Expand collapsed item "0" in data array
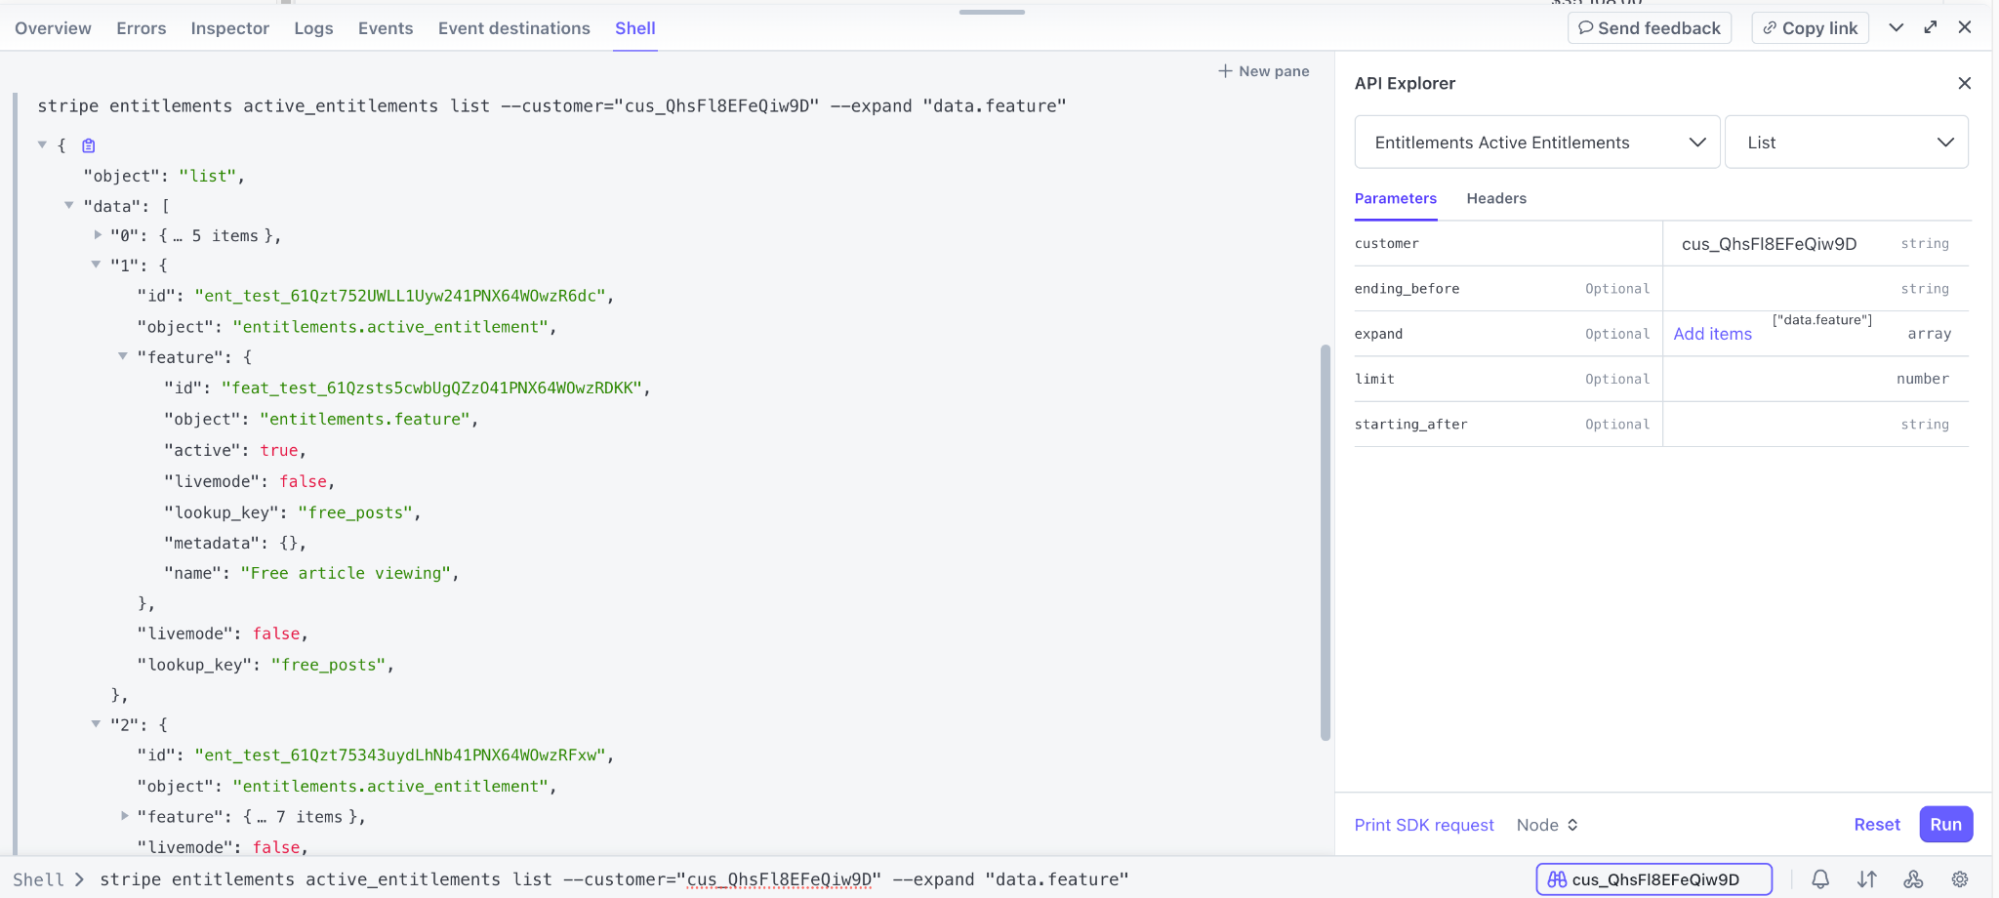 point(98,235)
